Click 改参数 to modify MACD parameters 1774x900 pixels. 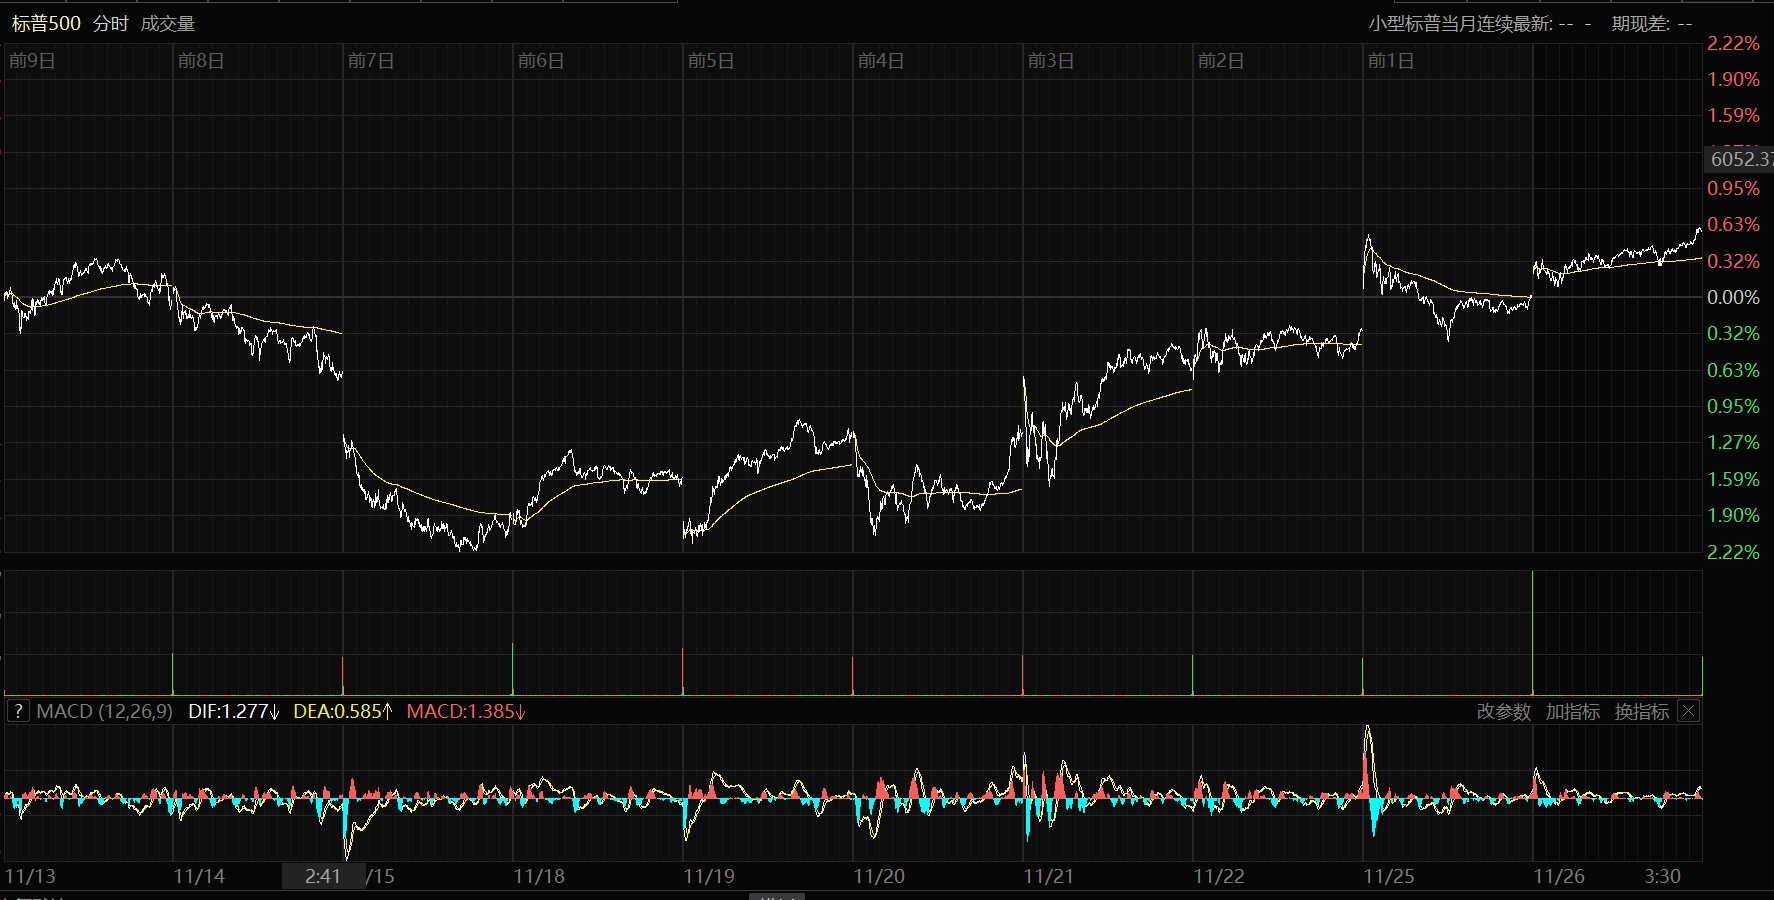tap(1503, 711)
